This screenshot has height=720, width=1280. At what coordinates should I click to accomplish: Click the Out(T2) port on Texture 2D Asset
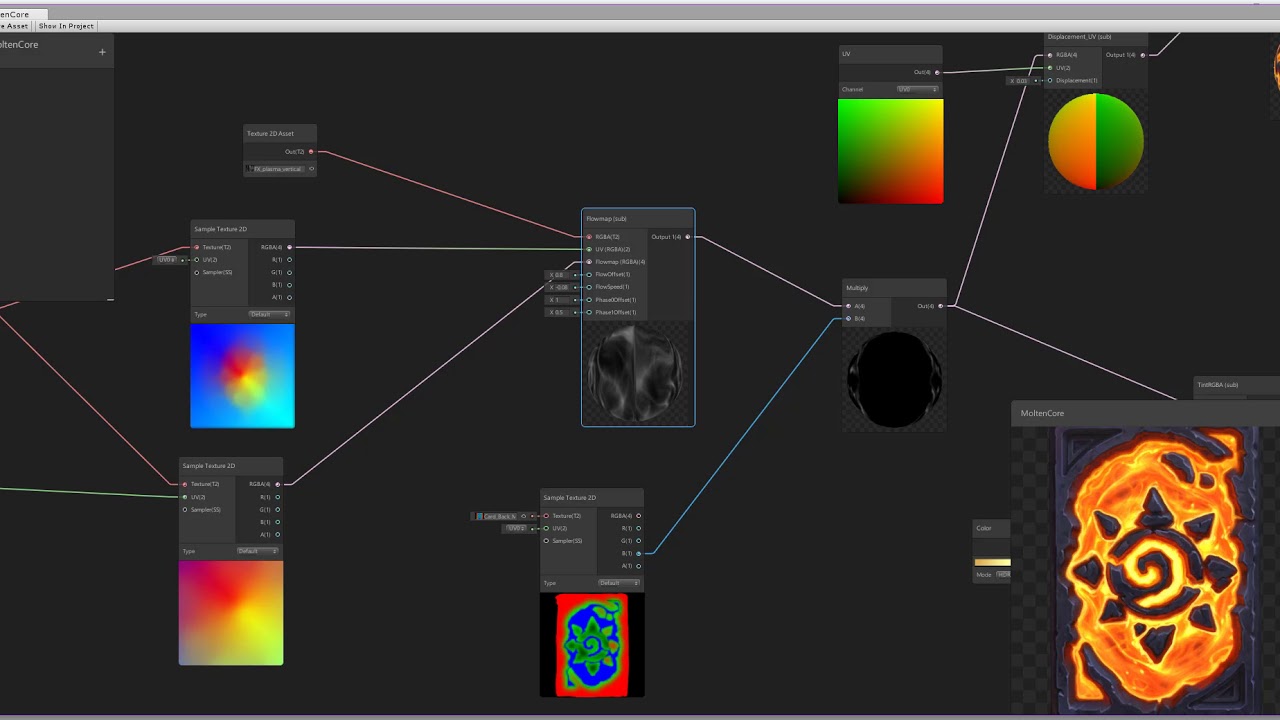coord(311,152)
